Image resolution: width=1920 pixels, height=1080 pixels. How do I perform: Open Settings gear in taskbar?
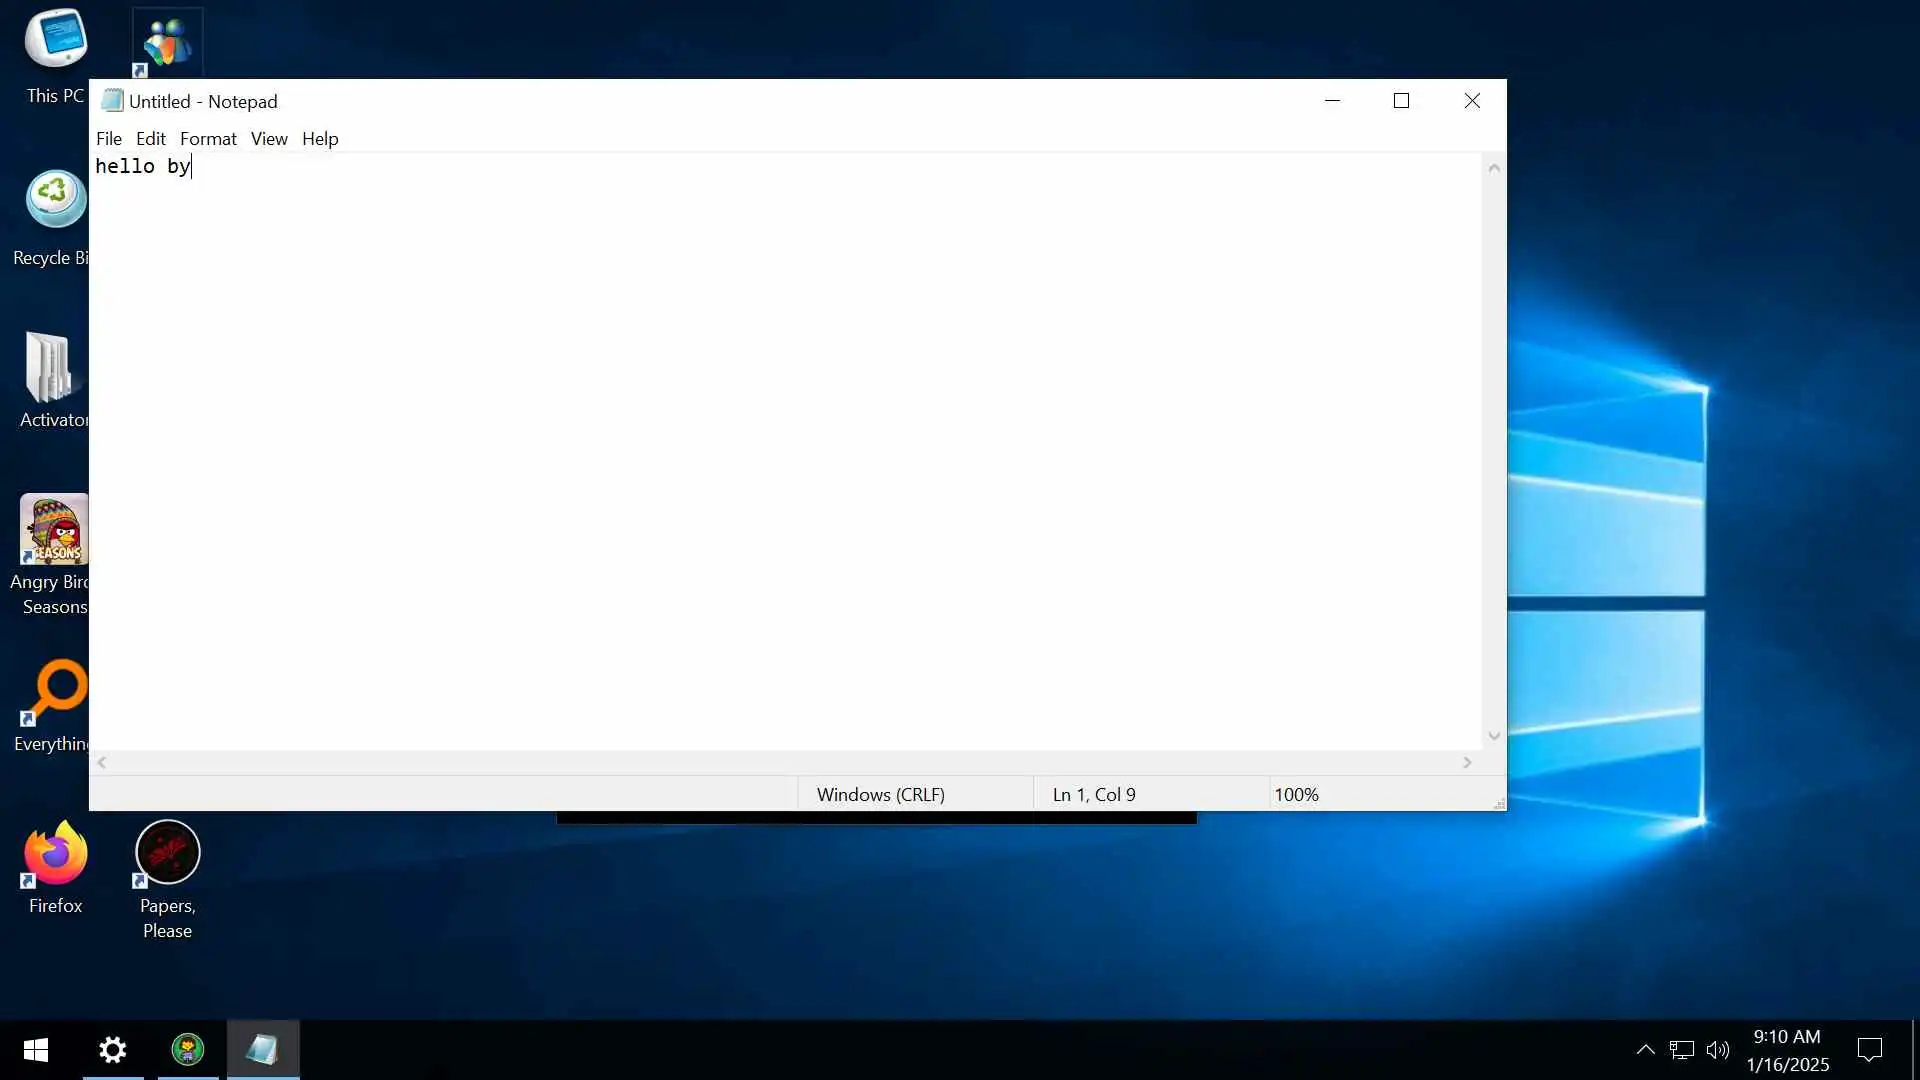pos(113,1049)
